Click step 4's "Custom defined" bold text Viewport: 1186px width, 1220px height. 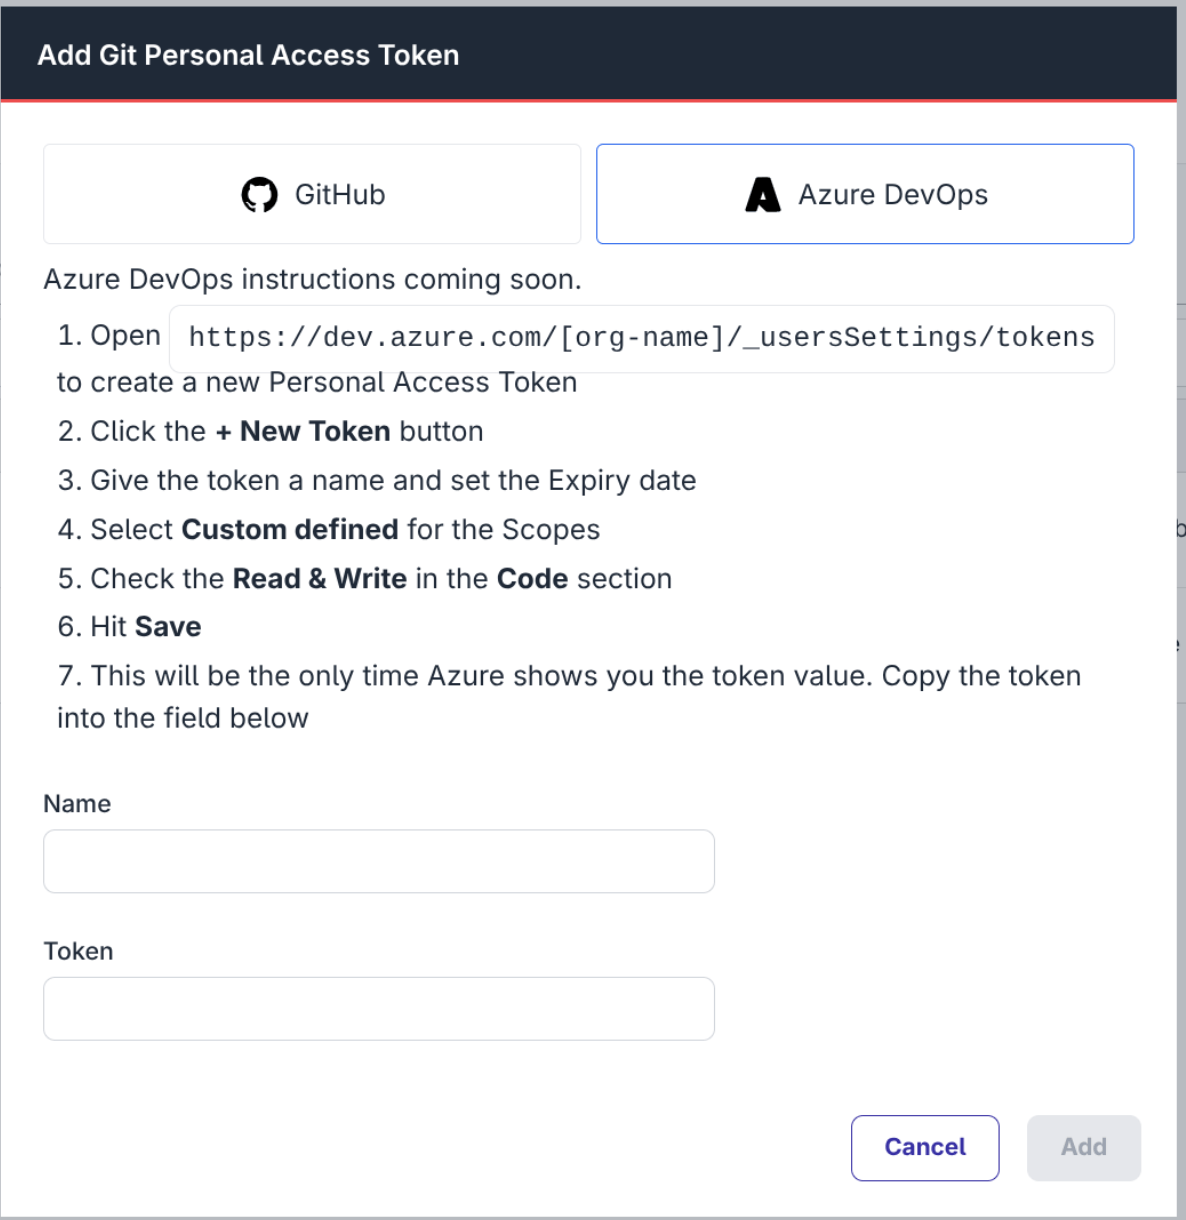pyautogui.click(x=290, y=529)
